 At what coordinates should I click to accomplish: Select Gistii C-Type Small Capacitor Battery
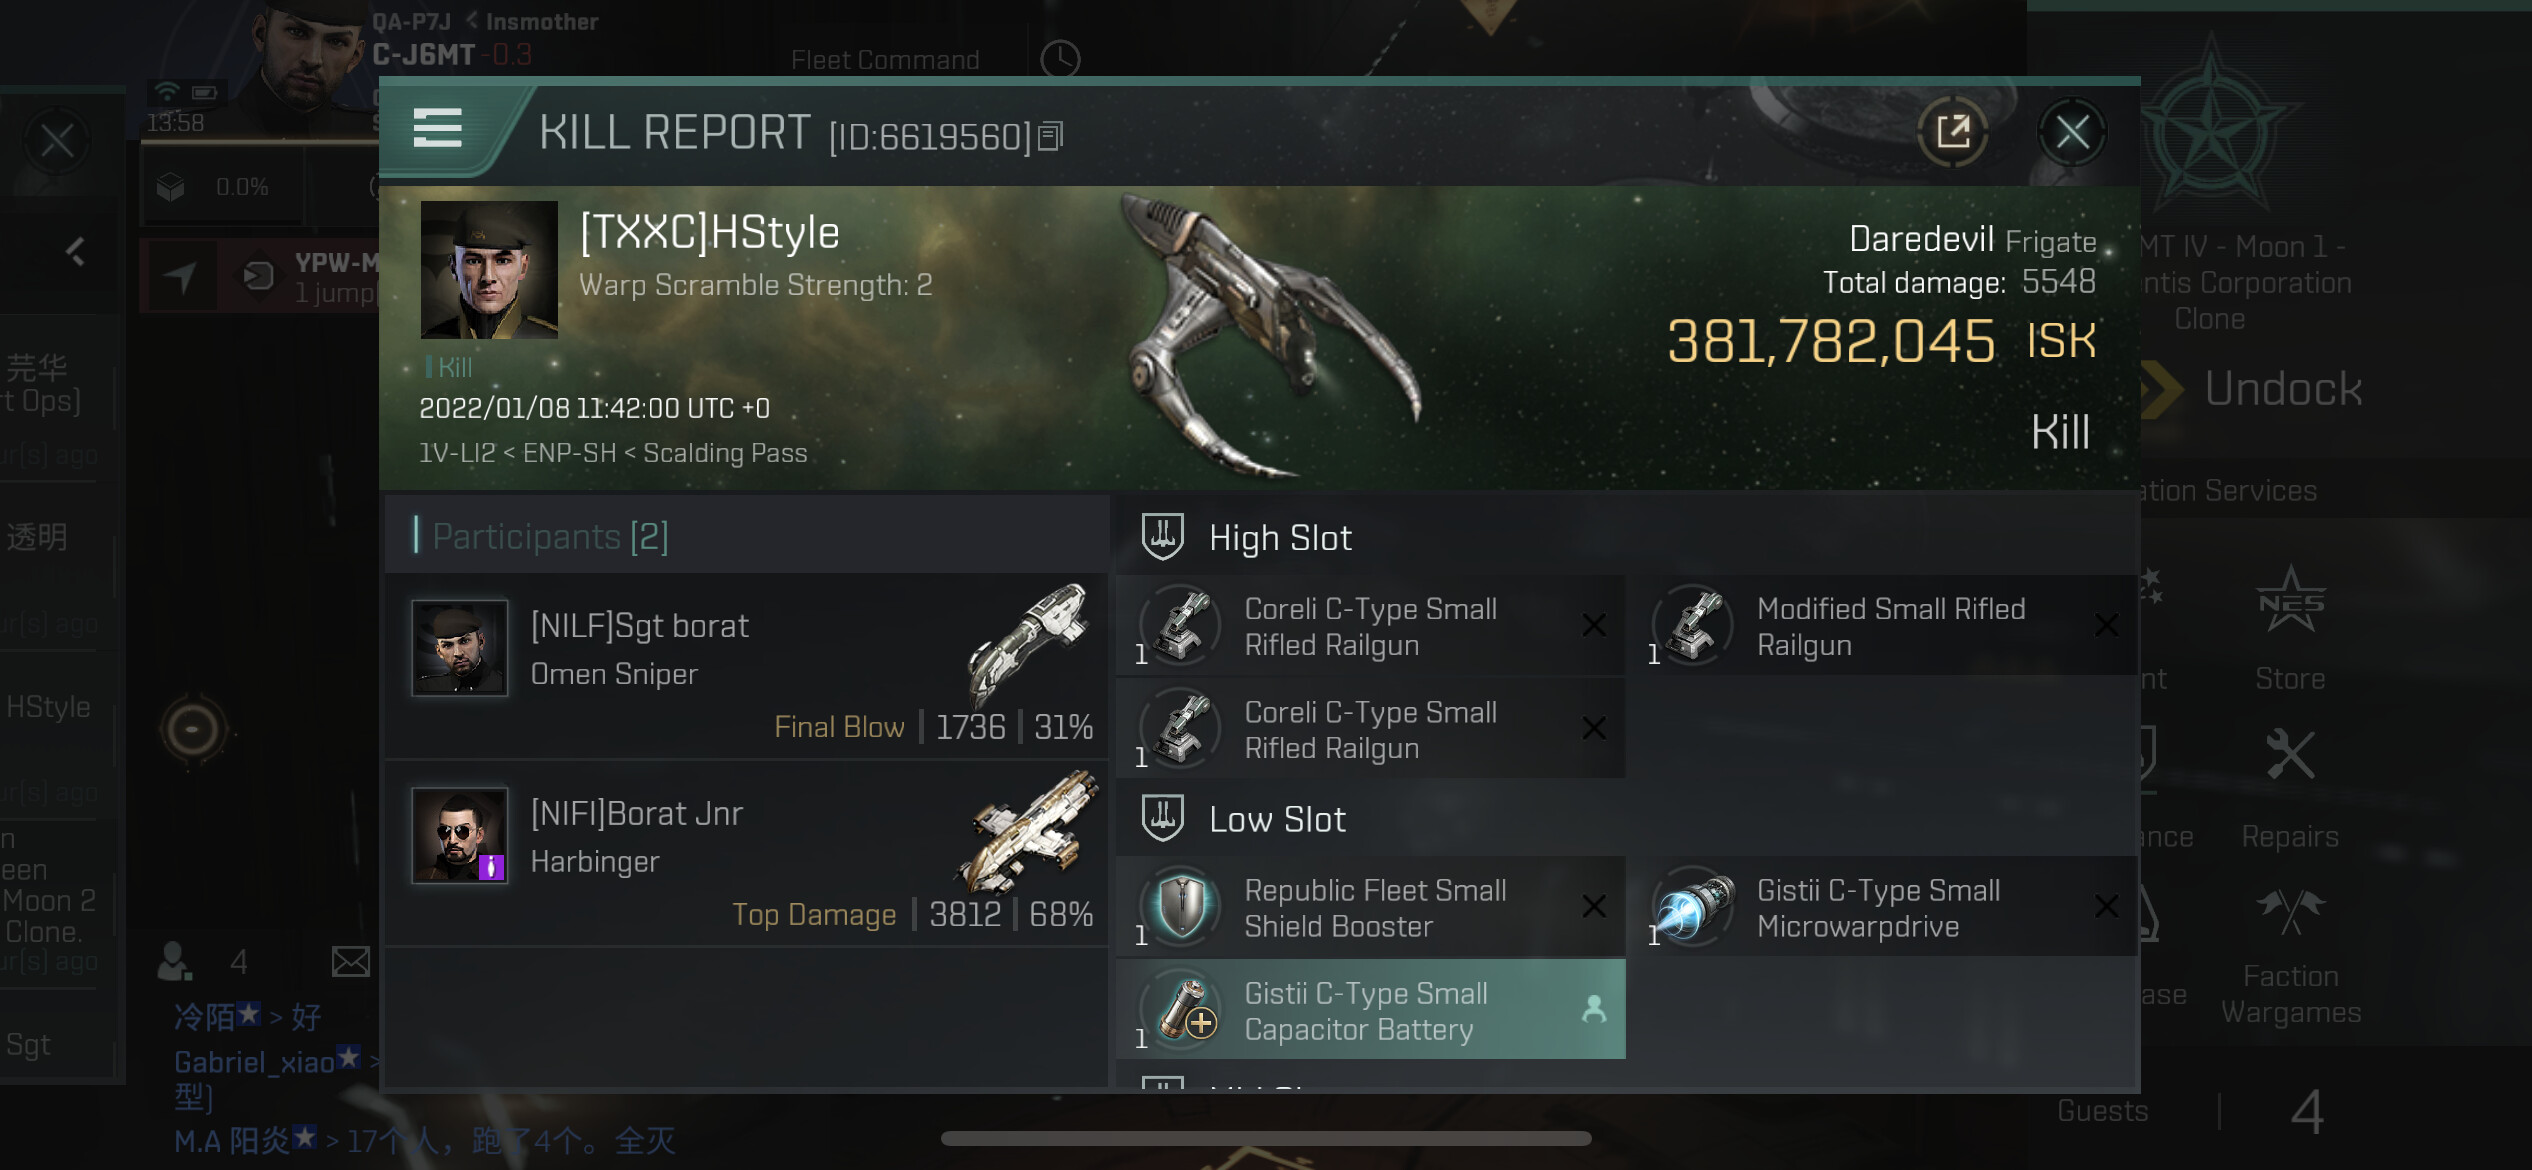(x=1370, y=1010)
